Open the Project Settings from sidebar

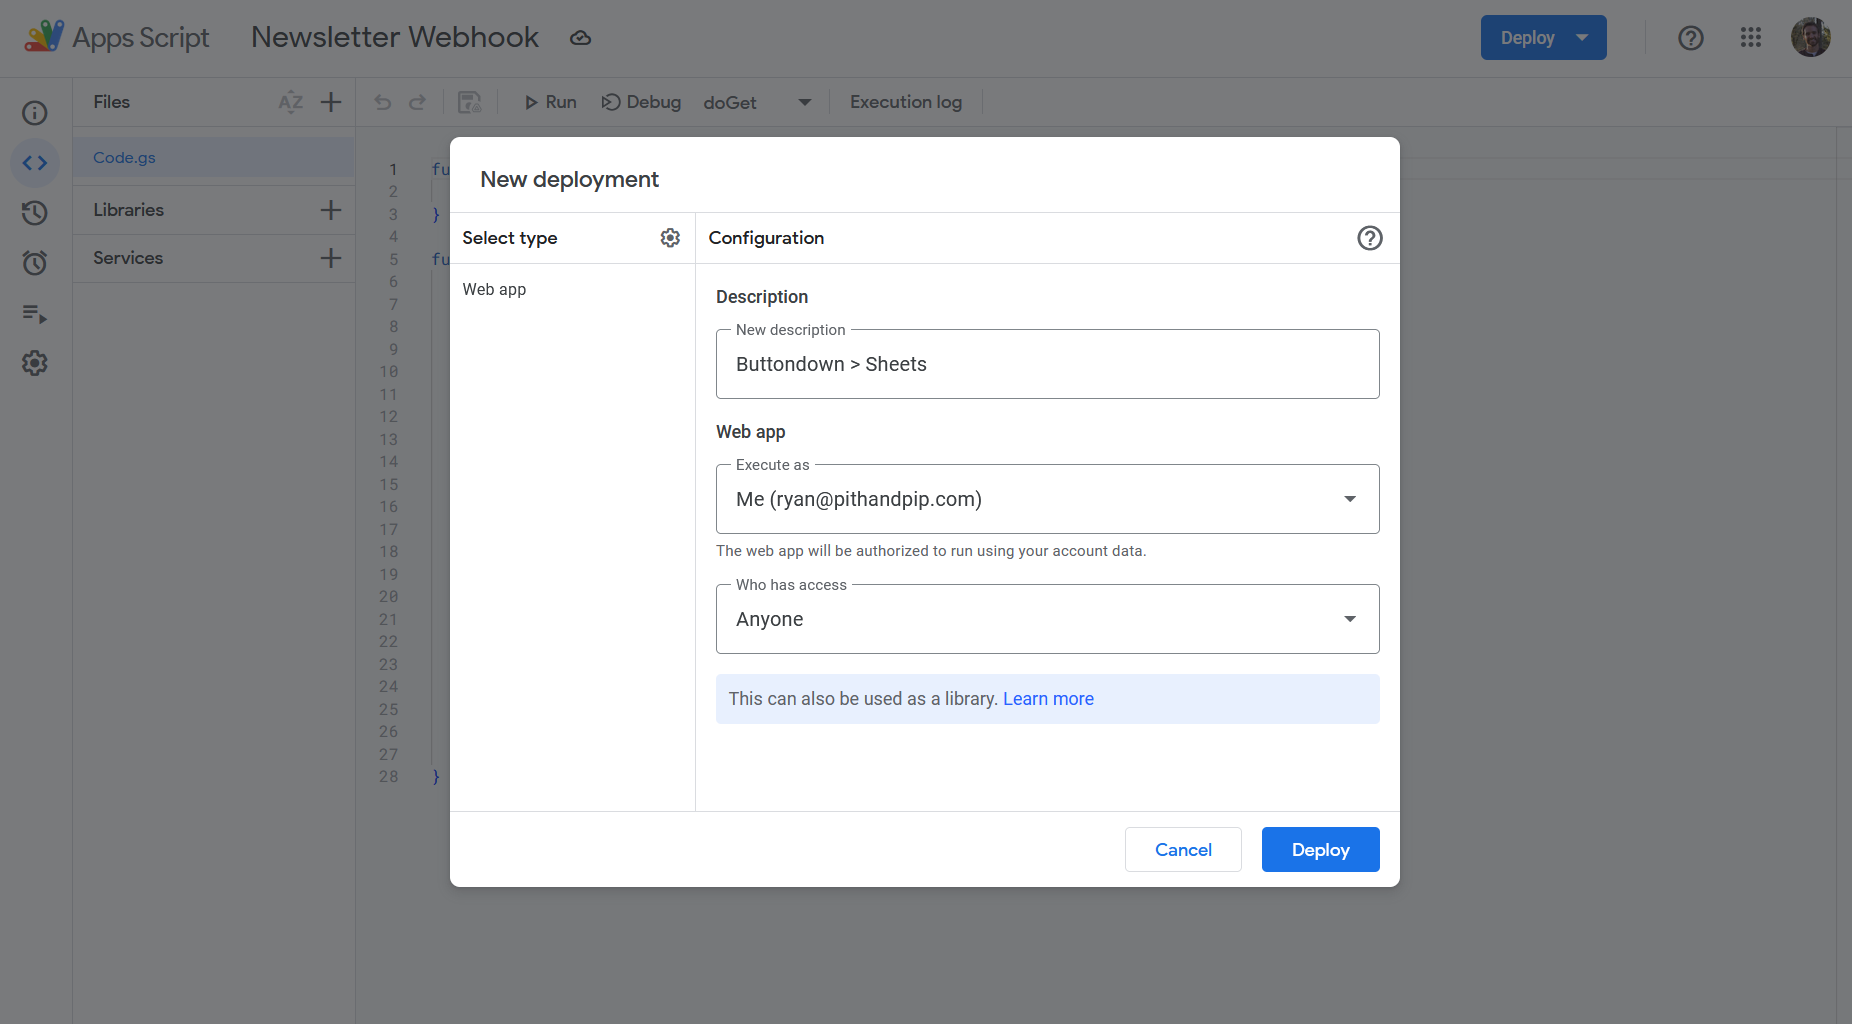(34, 363)
